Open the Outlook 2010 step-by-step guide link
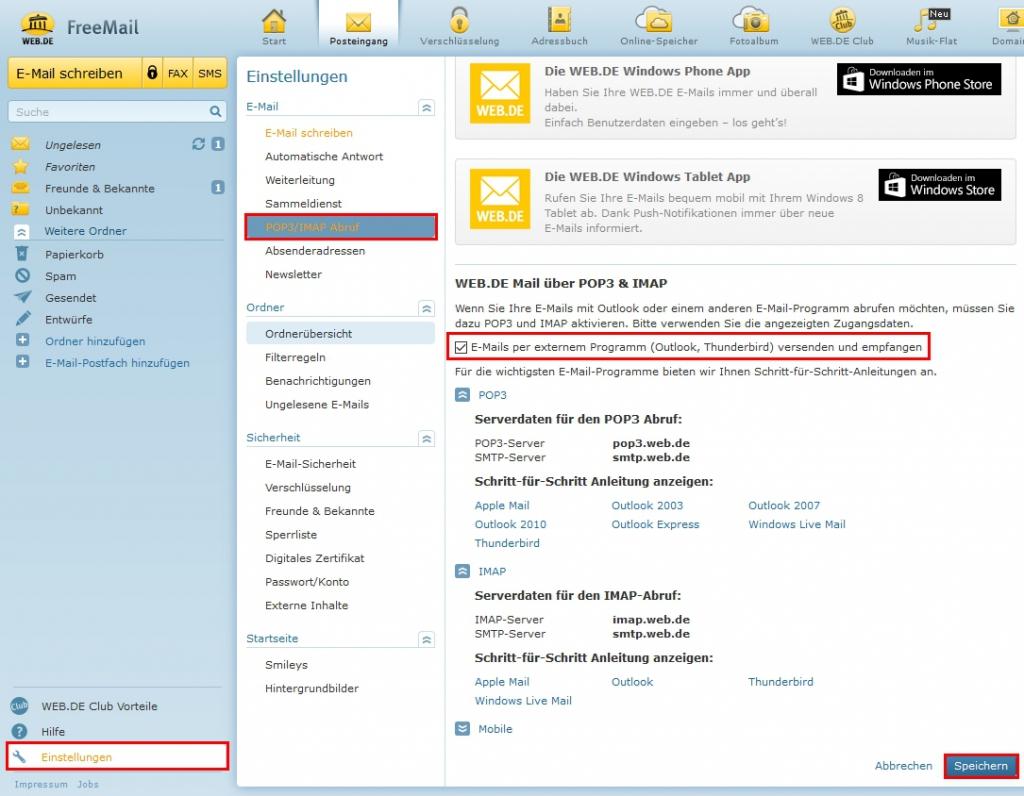The image size is (1024, 796). tap(510, 524)
